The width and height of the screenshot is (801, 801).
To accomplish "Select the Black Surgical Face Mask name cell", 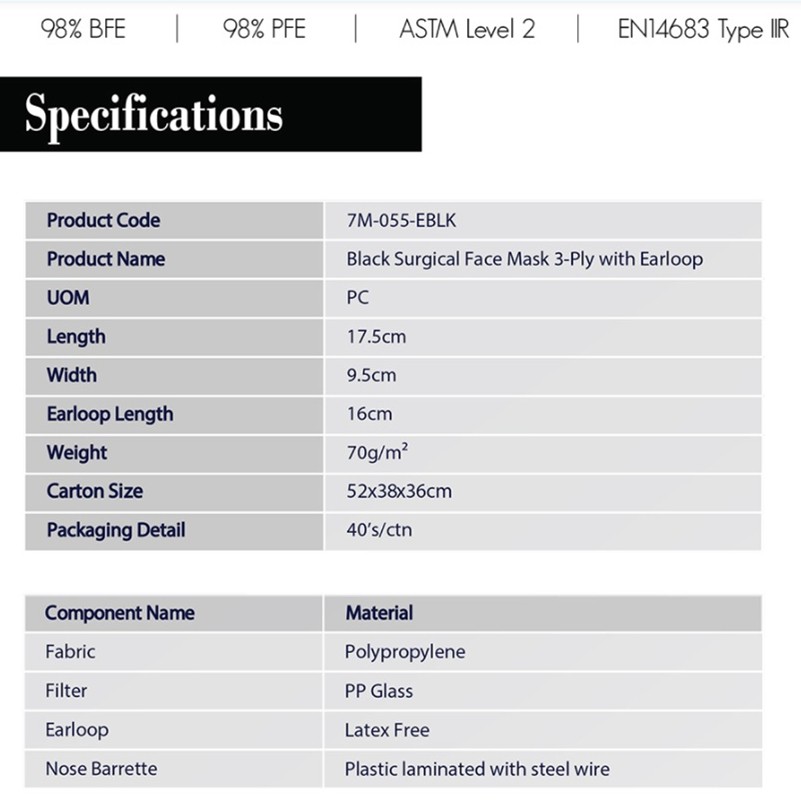I will pos(524,259).
